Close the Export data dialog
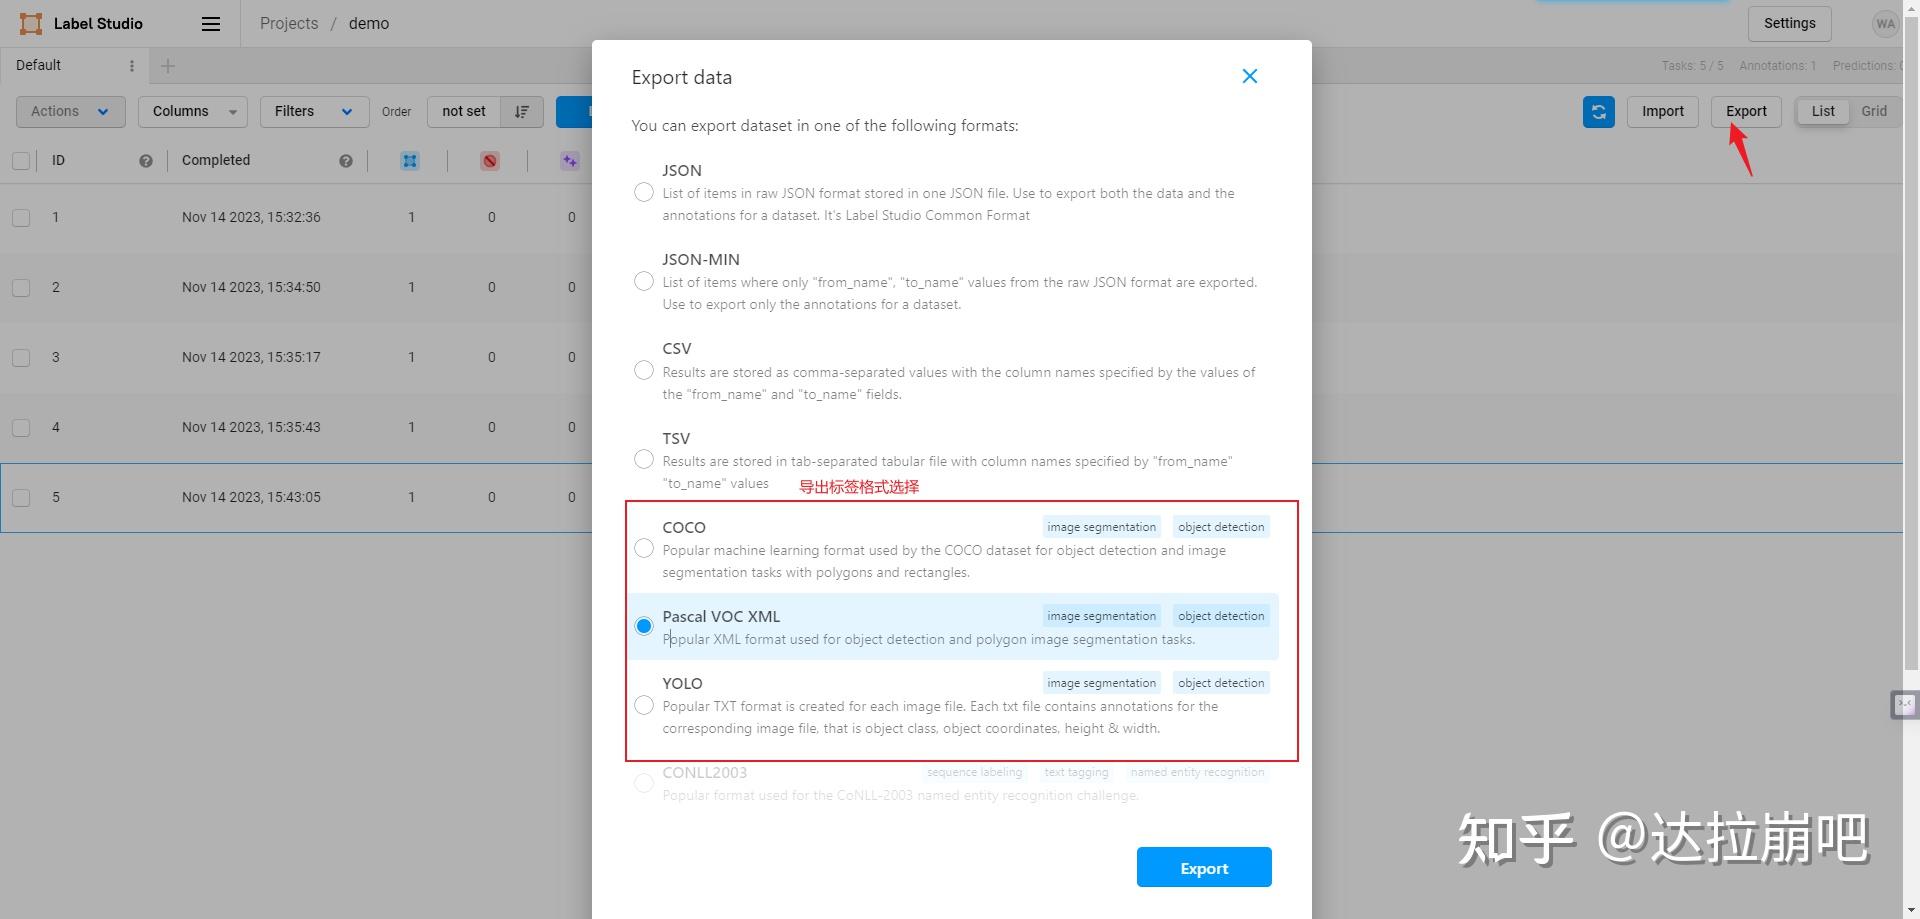This screenshot has width=1920, height=919. 1249,76
